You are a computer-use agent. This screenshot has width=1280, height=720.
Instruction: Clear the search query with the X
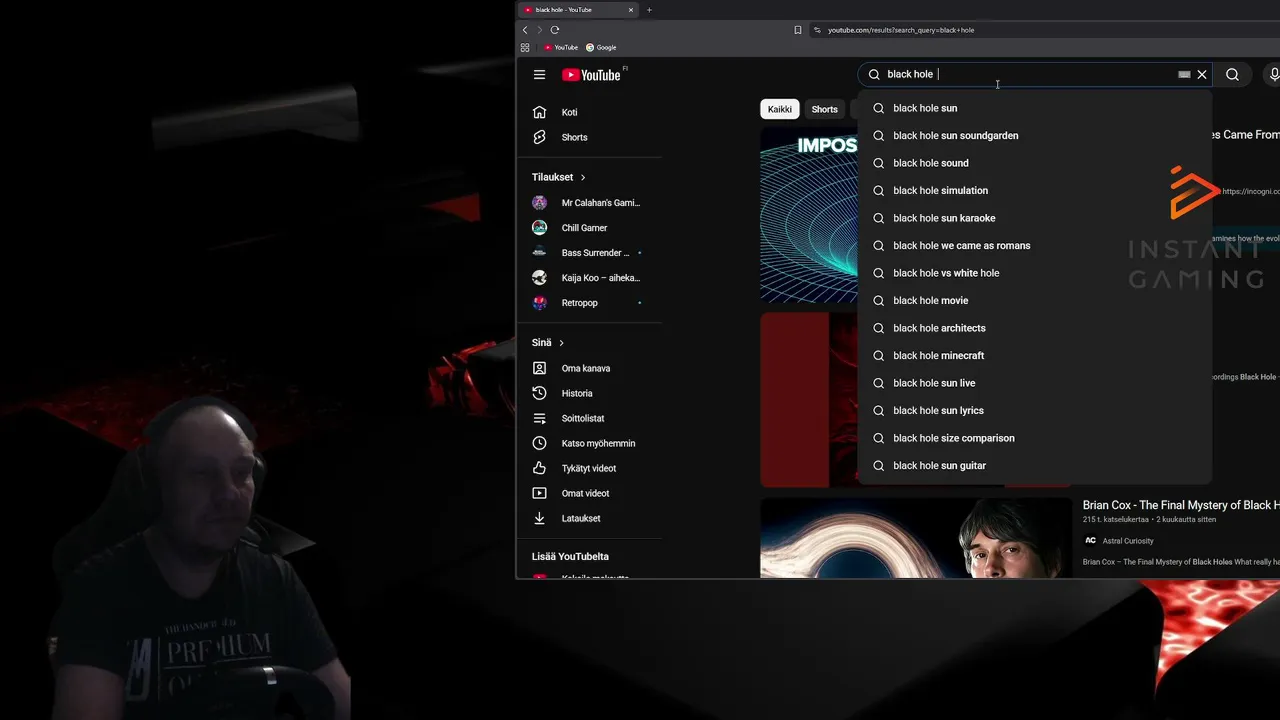tap(1202, 74)
